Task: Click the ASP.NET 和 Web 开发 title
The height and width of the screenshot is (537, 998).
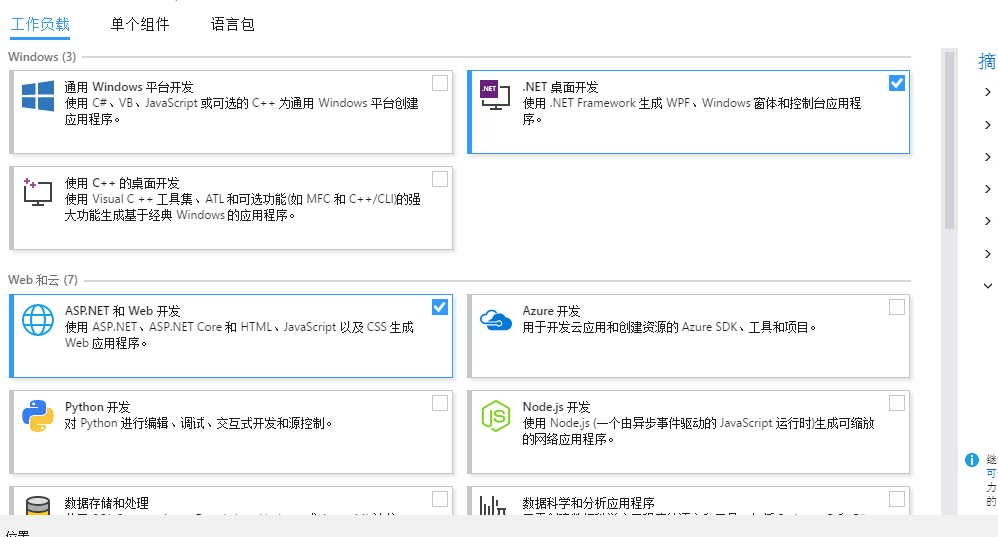Action: coord(122,311)
